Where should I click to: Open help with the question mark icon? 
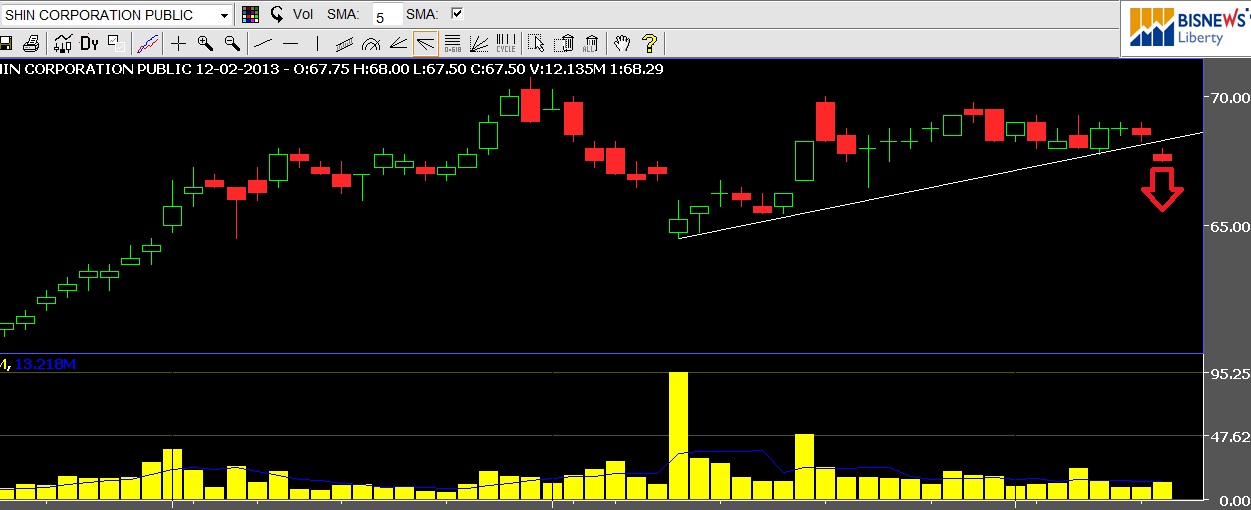pos(649,43)
